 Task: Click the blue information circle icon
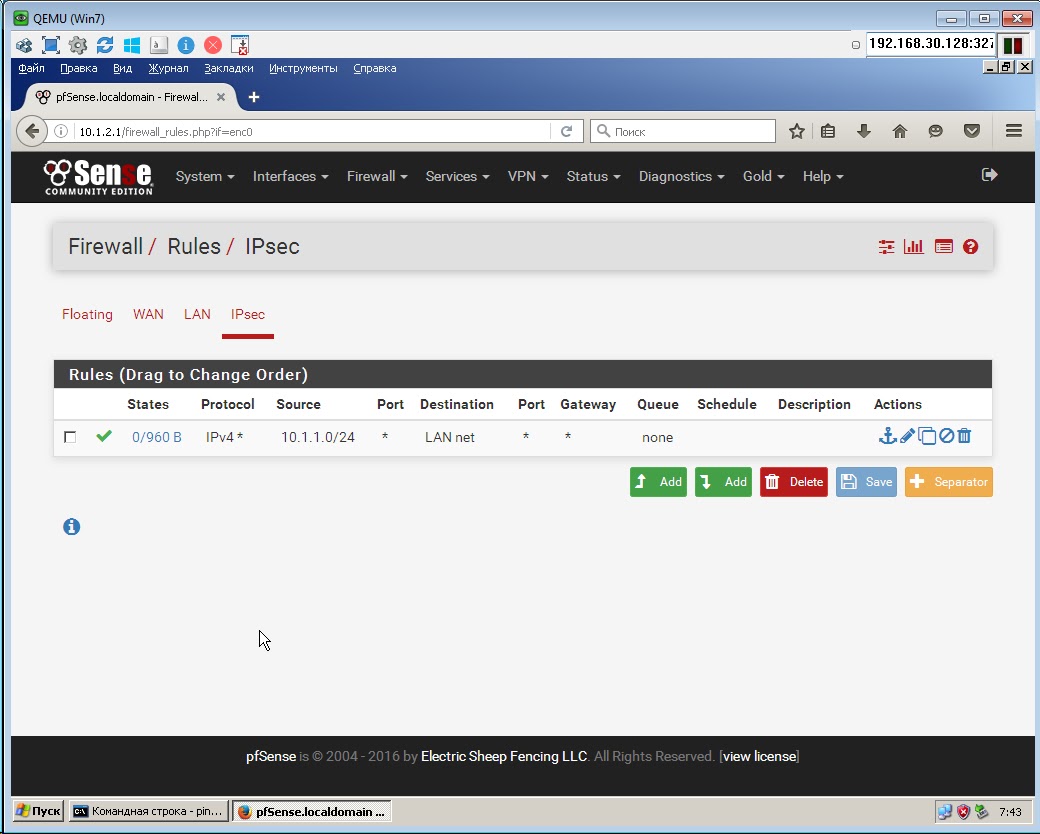point(71,526)
